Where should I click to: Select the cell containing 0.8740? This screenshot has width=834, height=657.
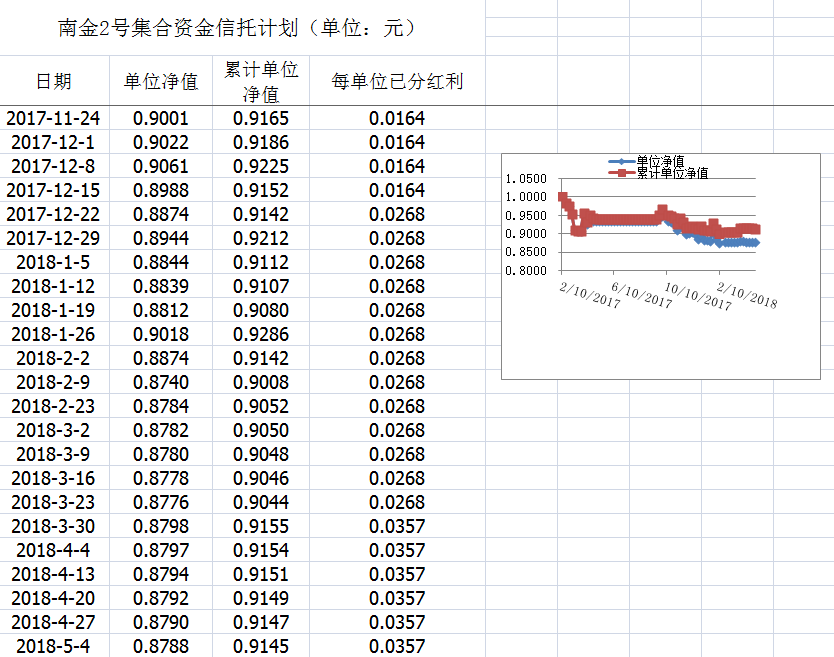(x=160, y=382)
